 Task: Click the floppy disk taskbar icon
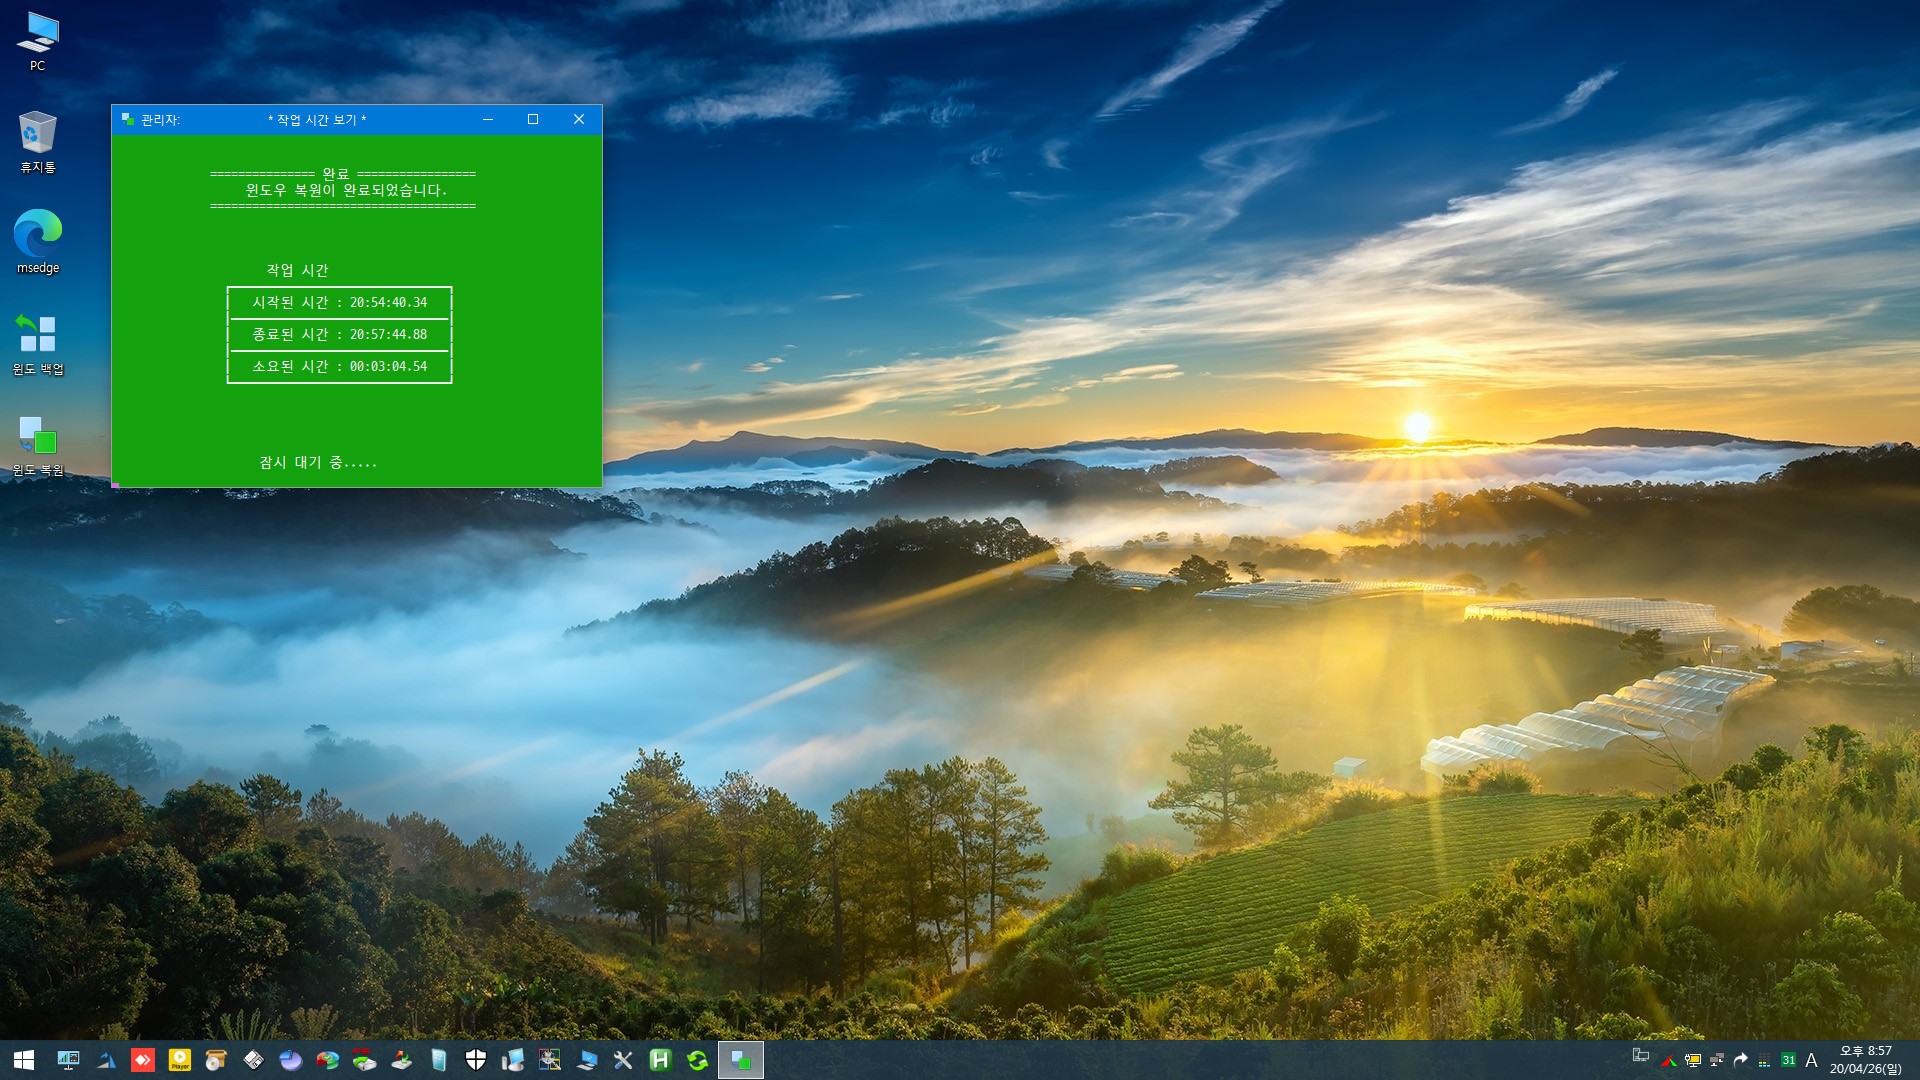click(x=253, y=1060)
